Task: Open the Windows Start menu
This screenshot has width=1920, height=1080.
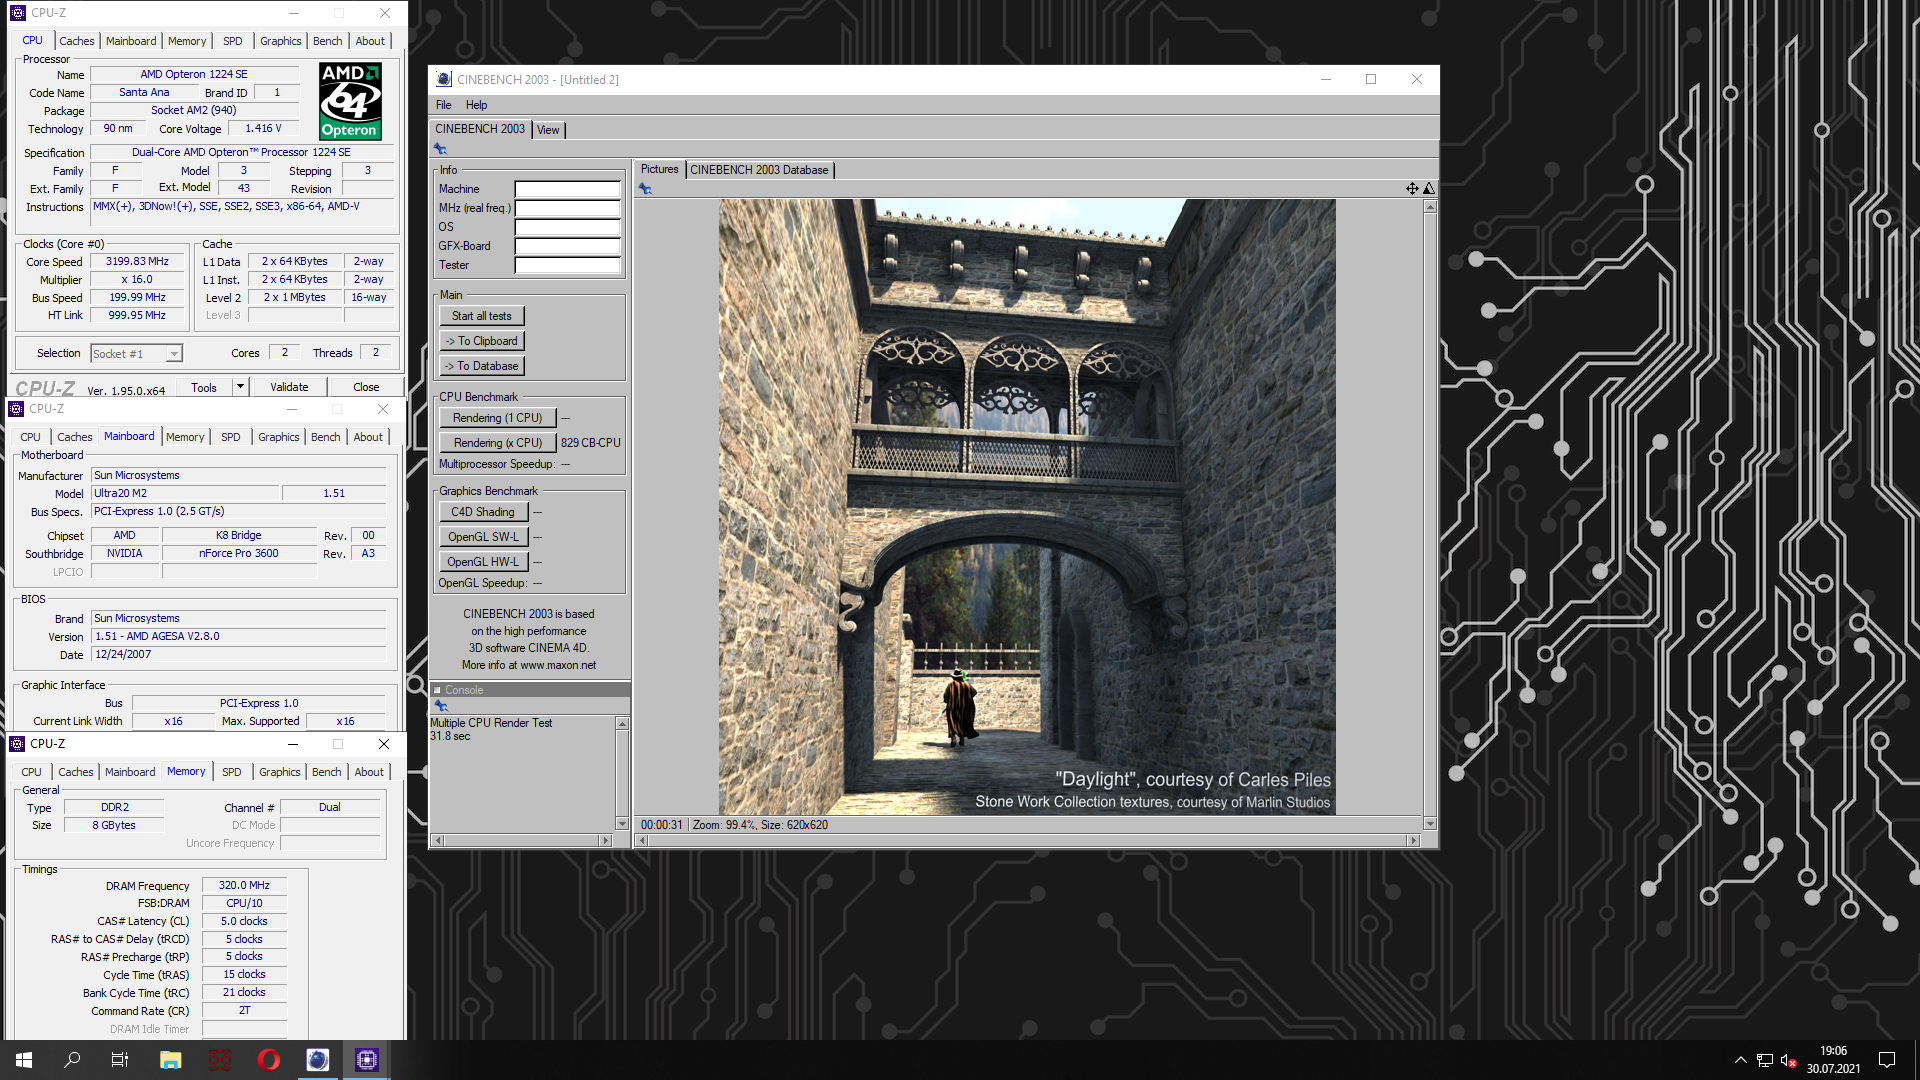Action: pos(24,1060)
